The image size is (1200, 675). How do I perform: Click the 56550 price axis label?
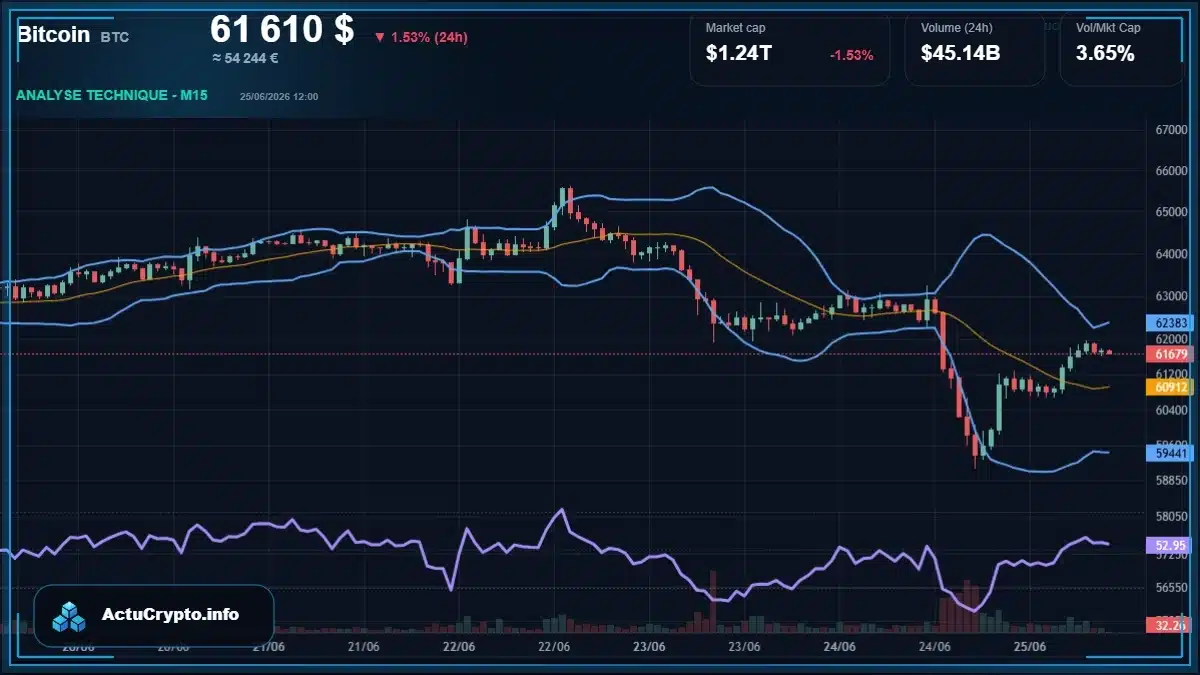(x=1170, y=588)
